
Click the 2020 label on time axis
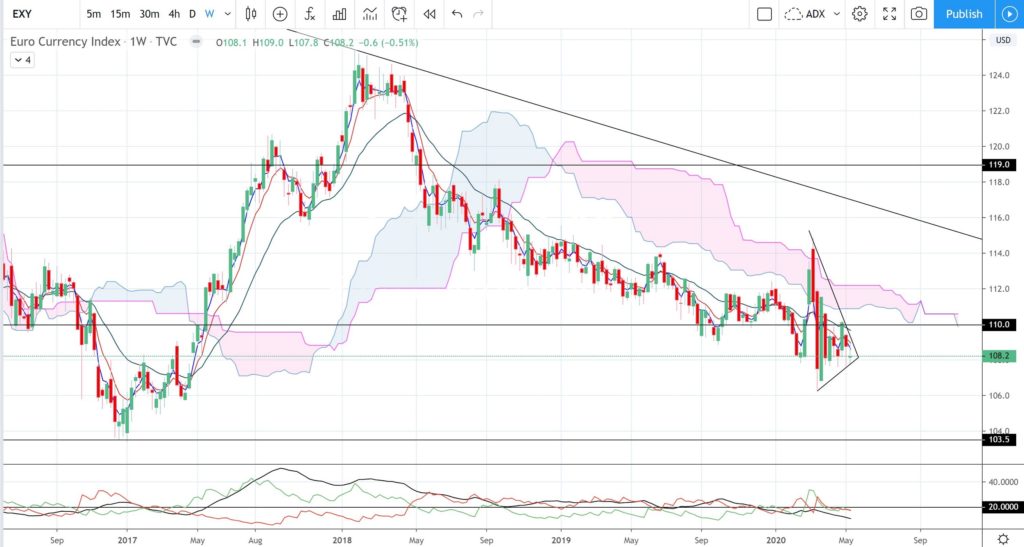click(x=776, y=540)
